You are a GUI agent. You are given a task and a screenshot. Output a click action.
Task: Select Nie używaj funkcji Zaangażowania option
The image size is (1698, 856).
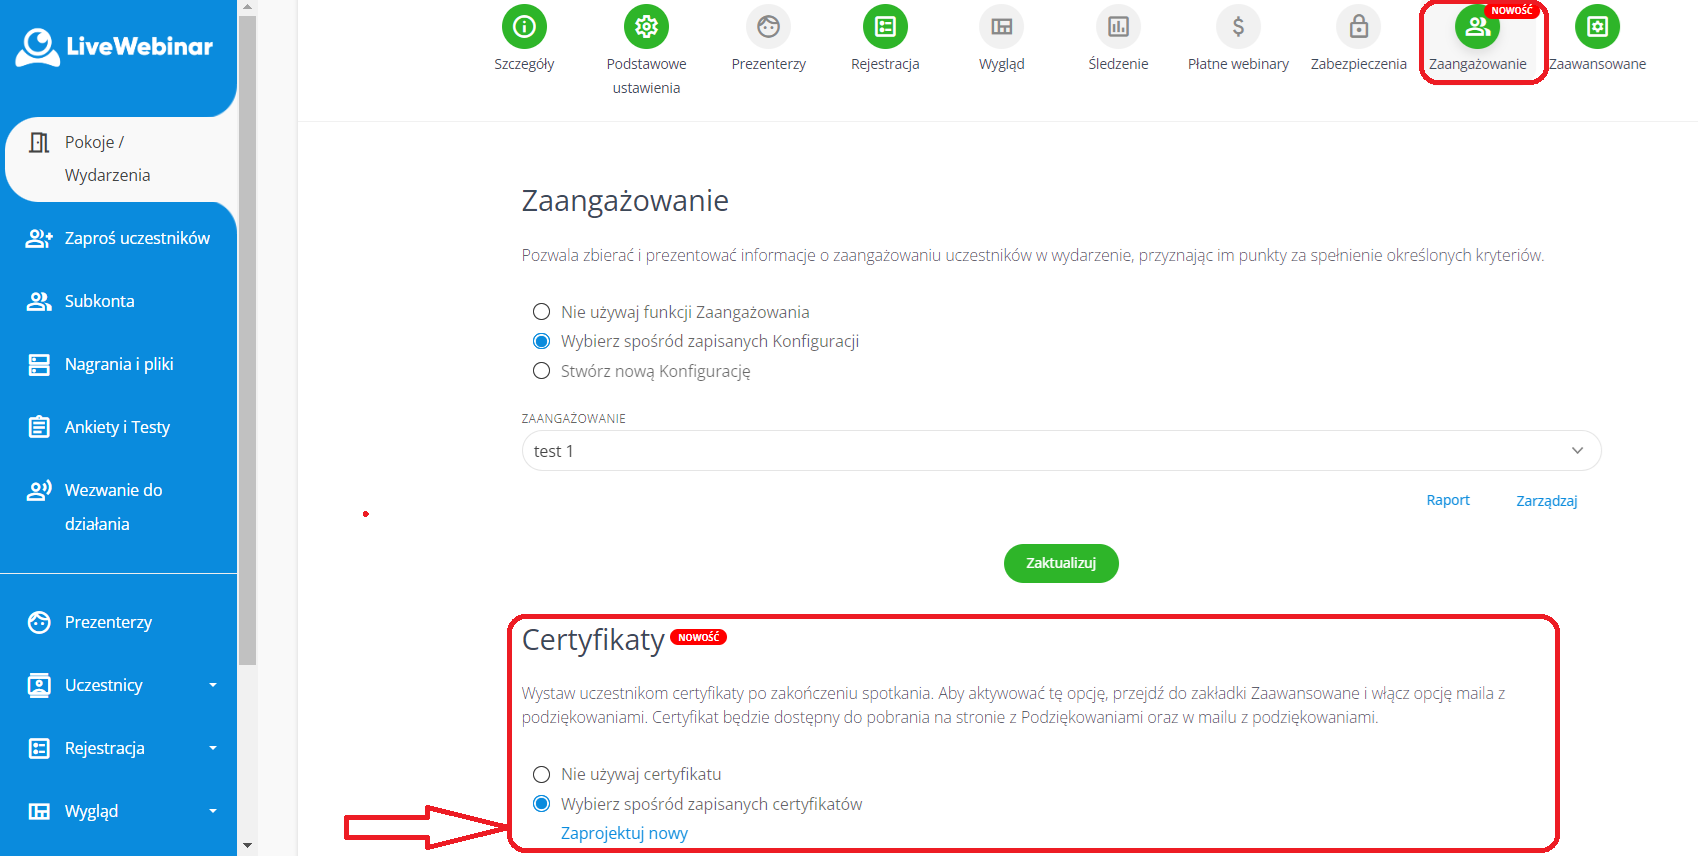(541, 312)
